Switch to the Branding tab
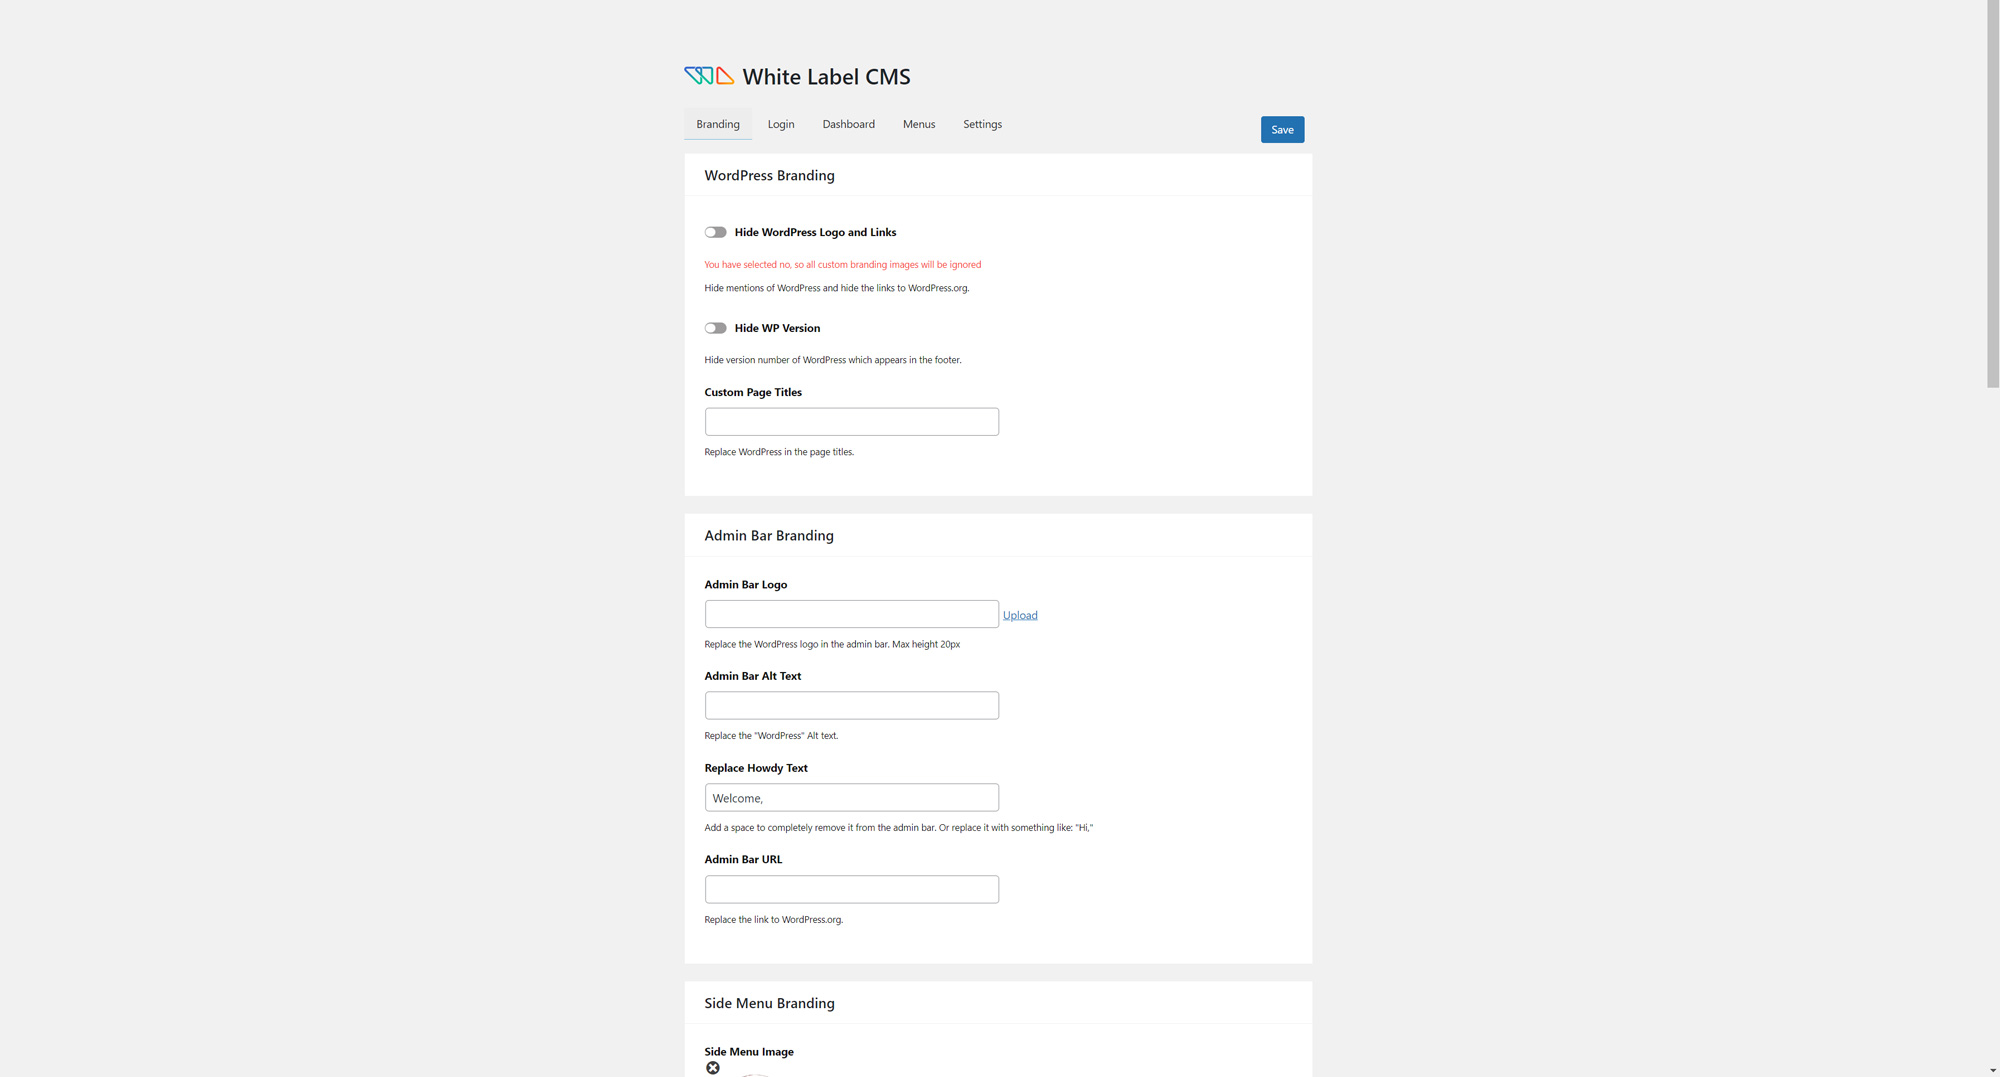This screenshot has width=2000, height=1077. pos(718,124)
